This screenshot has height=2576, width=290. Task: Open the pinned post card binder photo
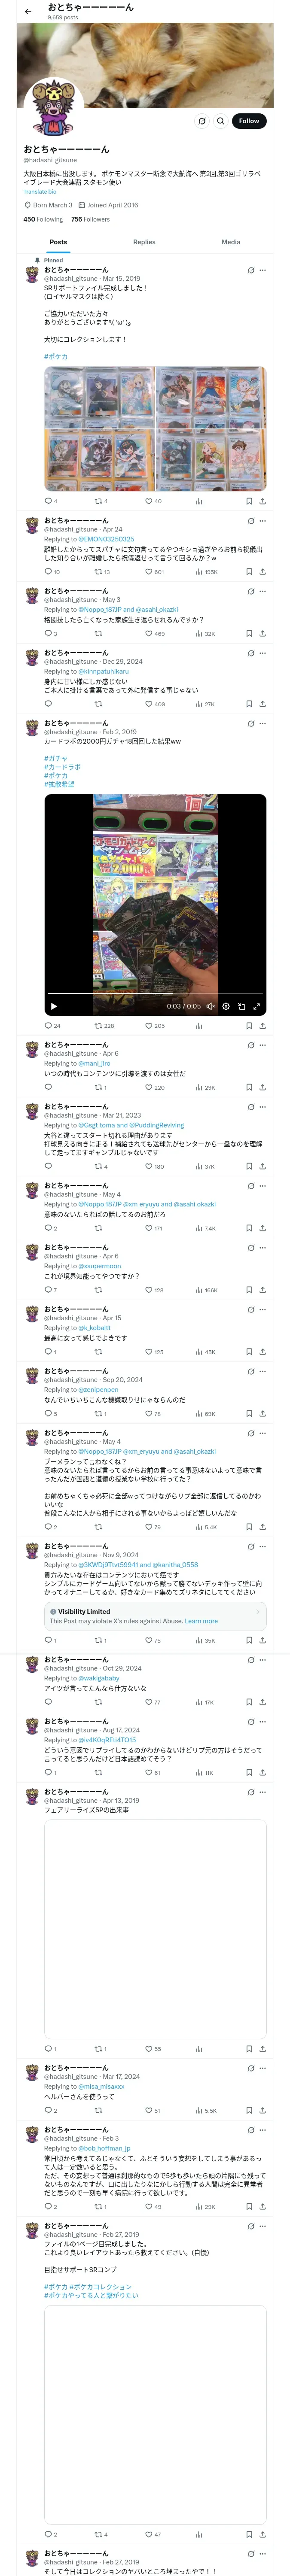coord(155,429)
